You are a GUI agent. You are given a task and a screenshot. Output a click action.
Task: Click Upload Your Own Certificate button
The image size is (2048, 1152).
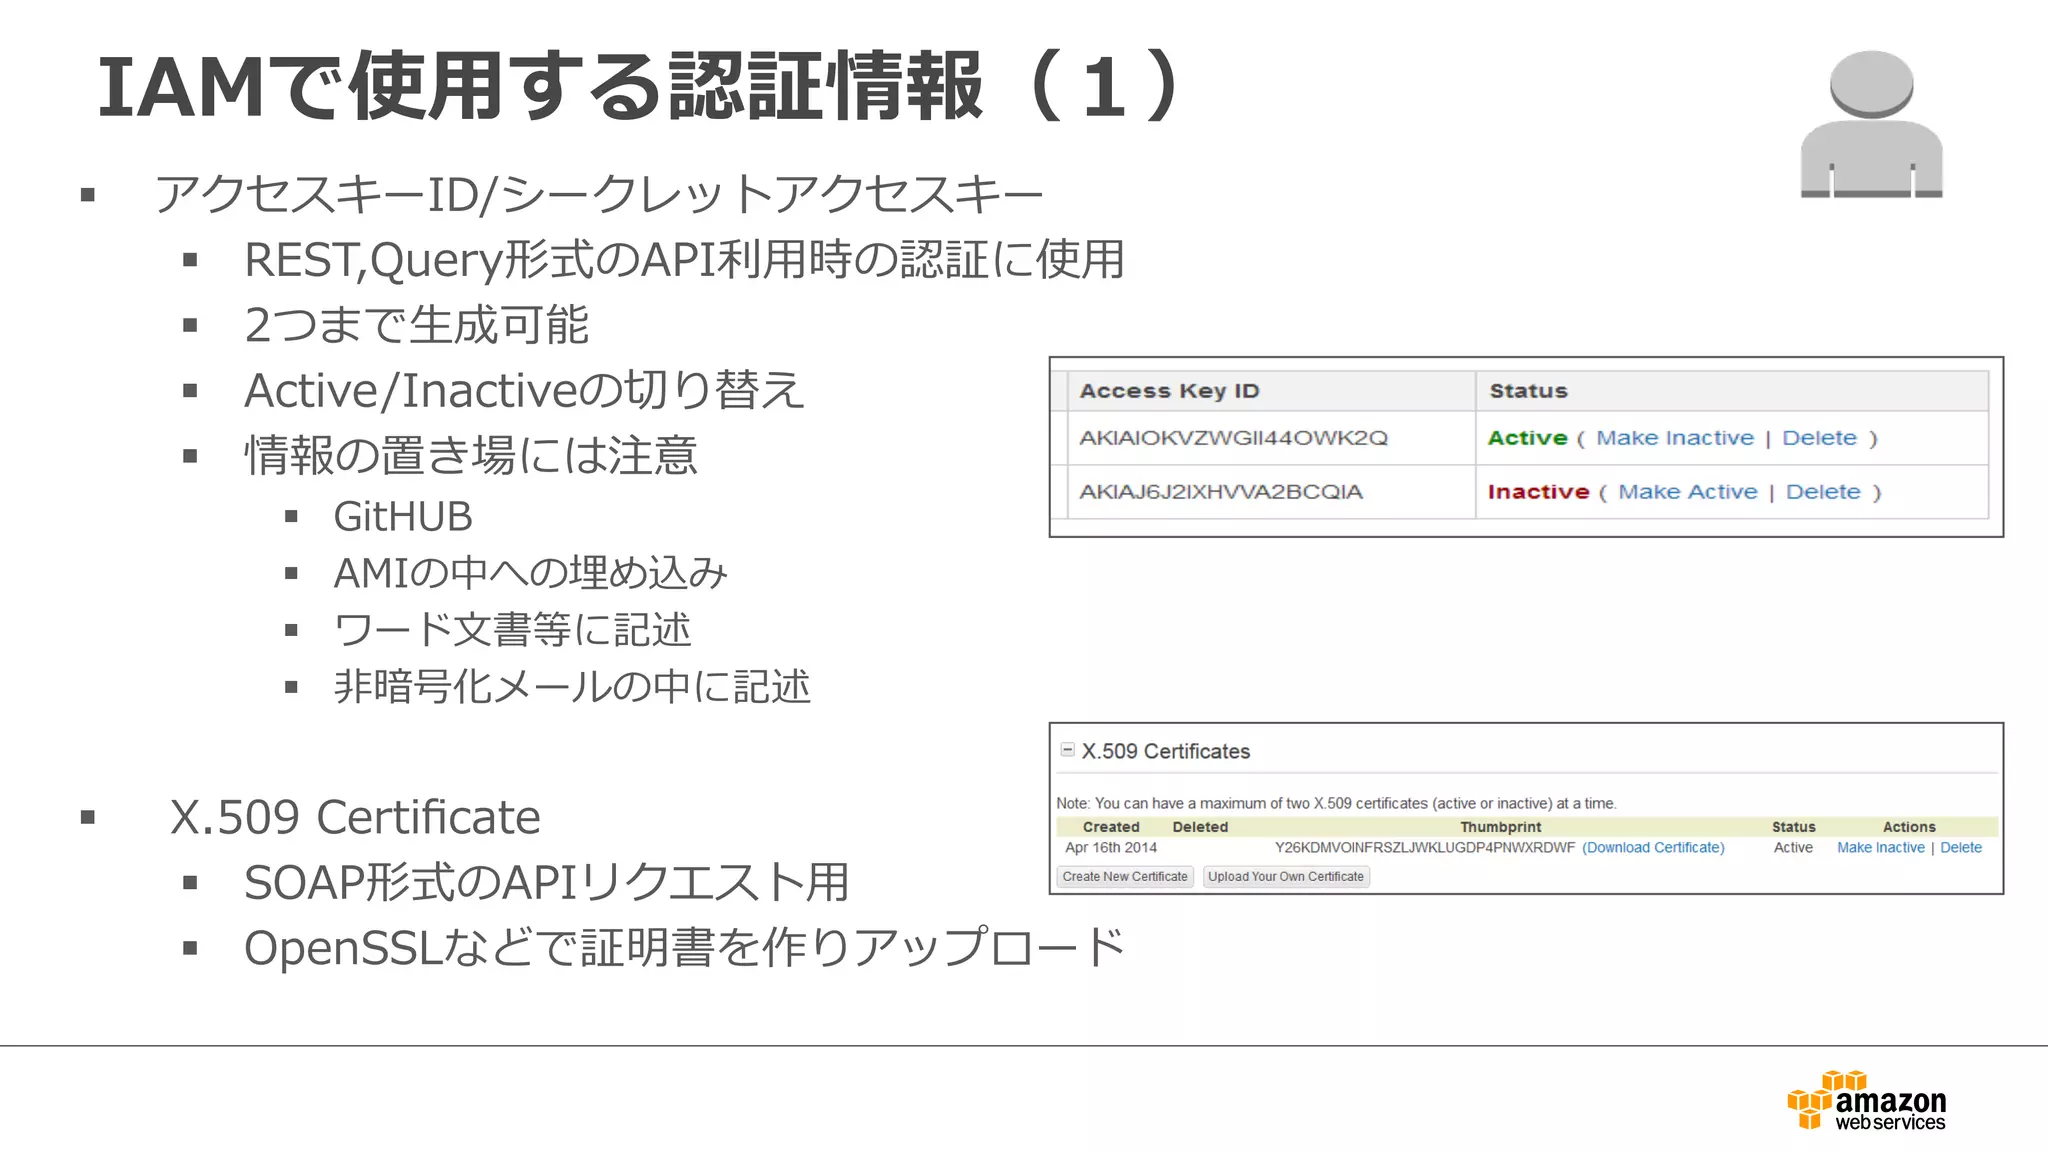(x=1286, y=876)
